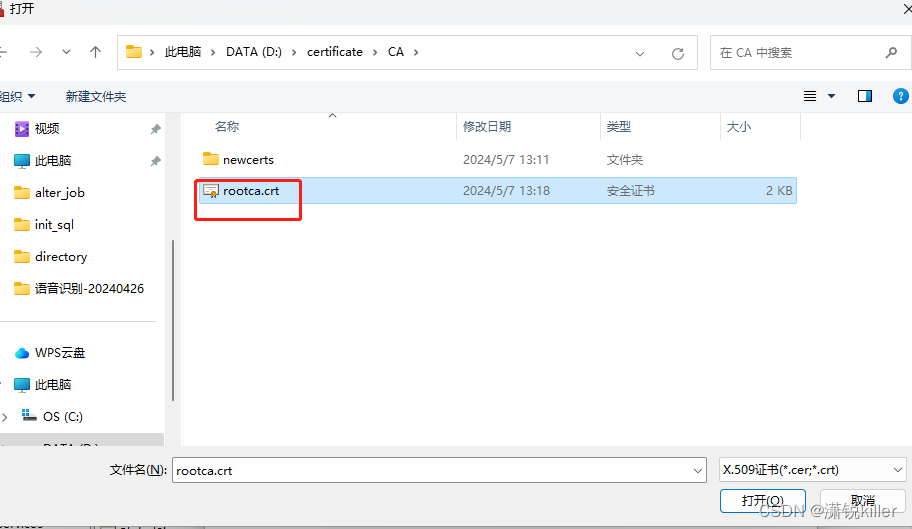Open view options dropdown arrow
The image size is (912, 529).
[x=831, y=96]
